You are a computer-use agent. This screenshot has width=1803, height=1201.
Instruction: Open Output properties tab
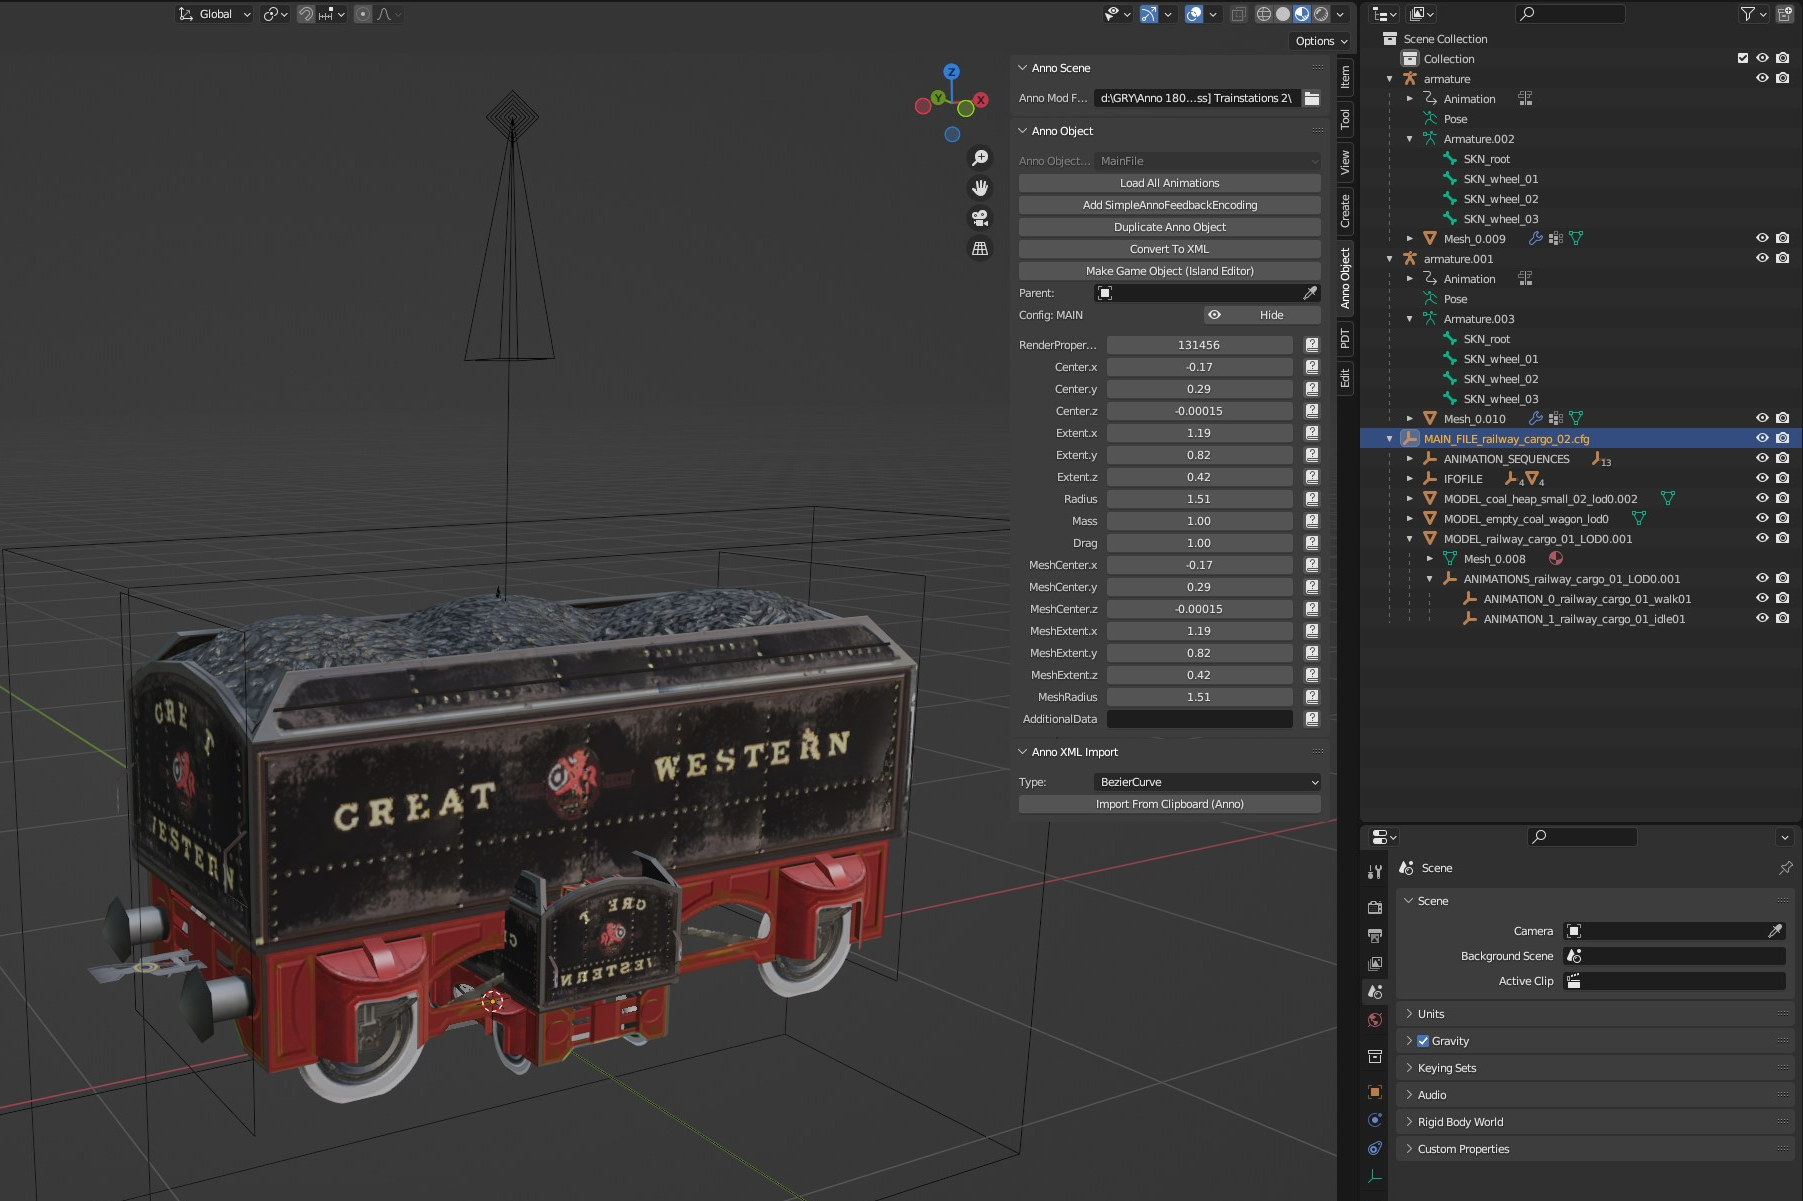coord(1375,936)
